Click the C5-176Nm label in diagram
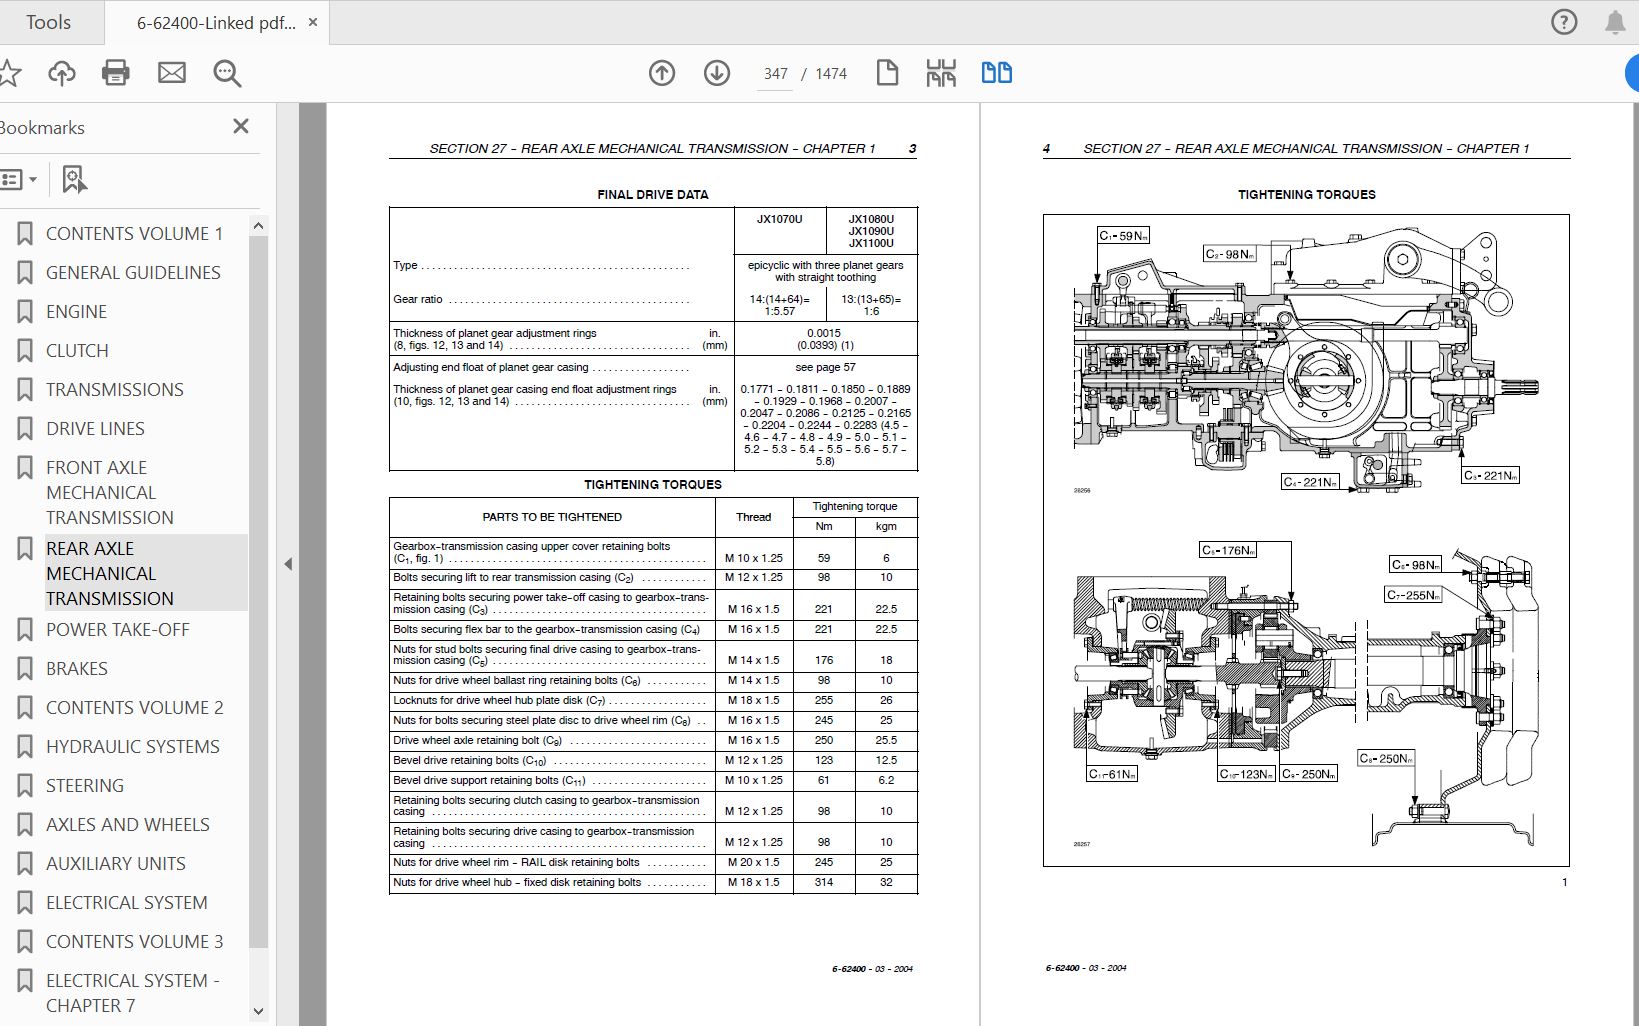1639x1026 pixels. pyautogui.click(x=1228, y=550)
